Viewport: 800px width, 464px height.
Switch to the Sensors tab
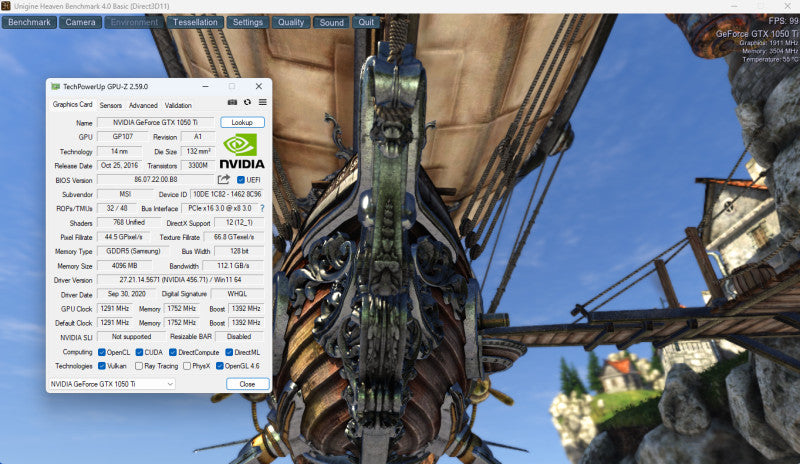pyautogui.click(x=111, y=105)
